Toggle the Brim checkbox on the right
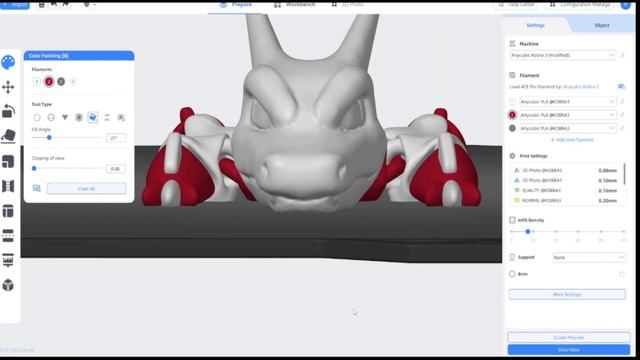This screenshot has height=360, width=640. click(622, 274)
